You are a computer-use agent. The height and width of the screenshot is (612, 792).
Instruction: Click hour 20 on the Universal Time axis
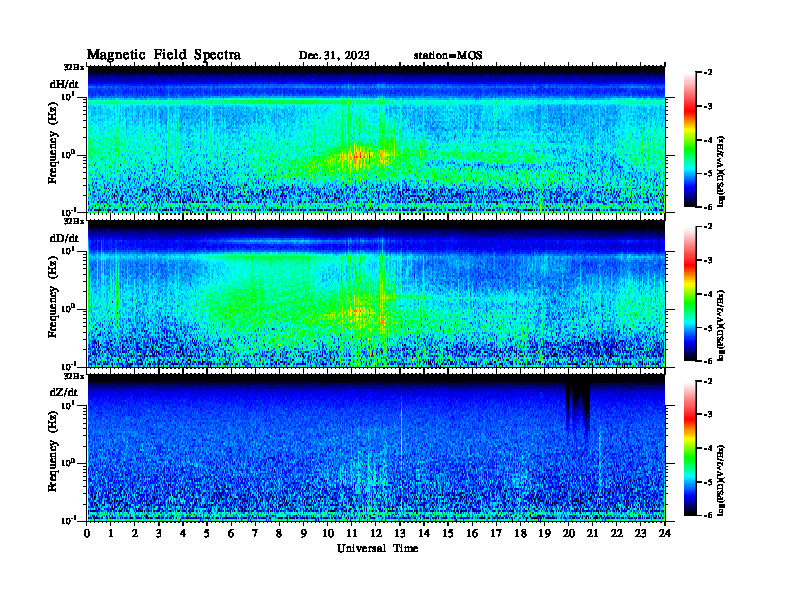coord(569,534)
